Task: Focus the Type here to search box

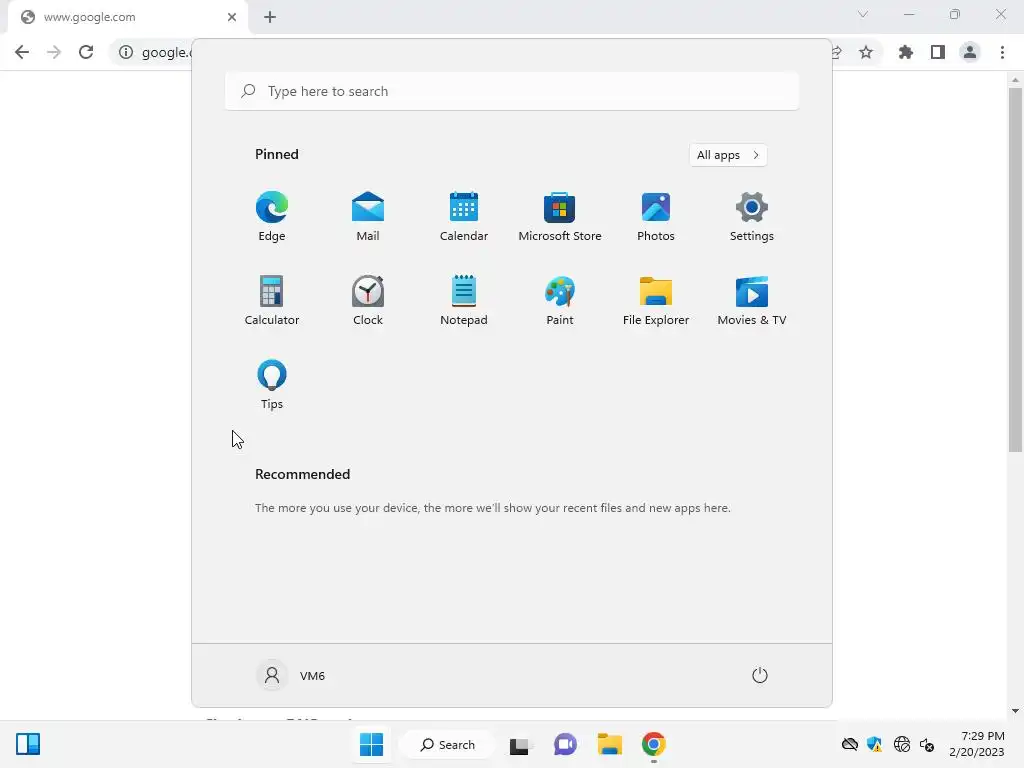Action: [512, 91]
